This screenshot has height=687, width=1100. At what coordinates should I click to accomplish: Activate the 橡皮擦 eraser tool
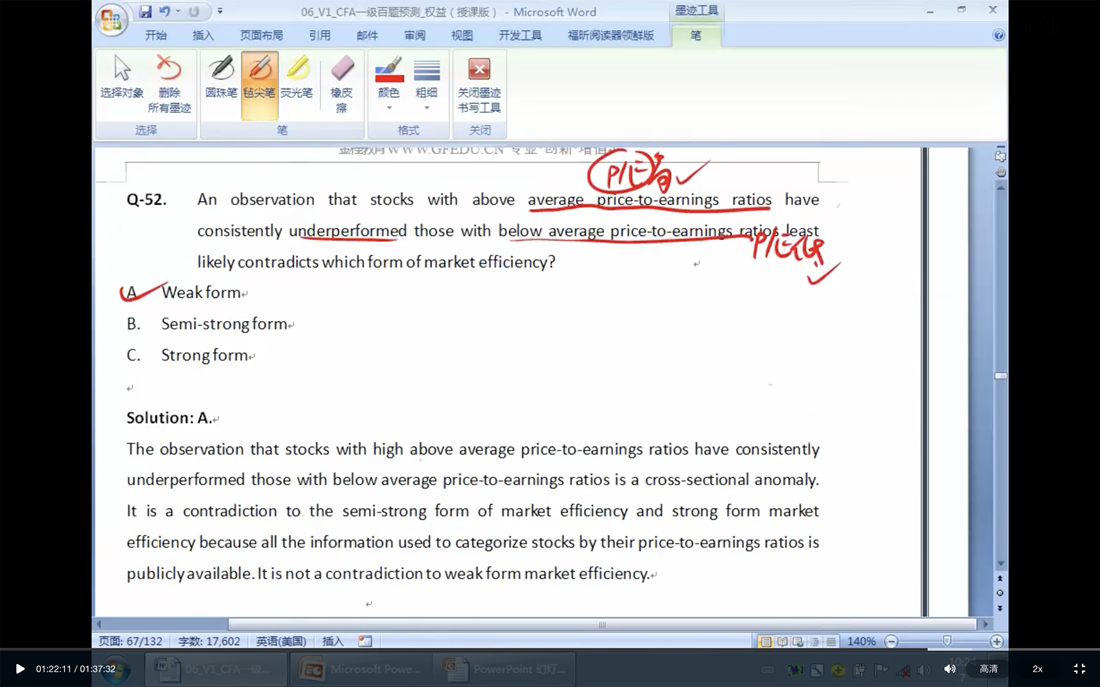click(342, 84)
